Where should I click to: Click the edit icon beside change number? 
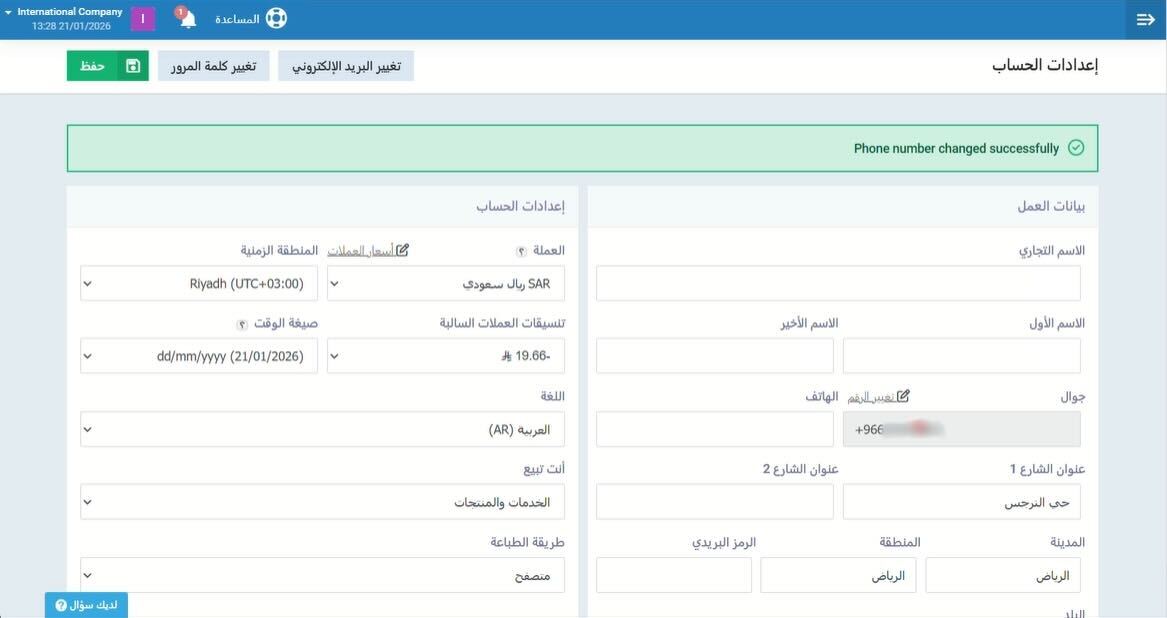[903, 396]
